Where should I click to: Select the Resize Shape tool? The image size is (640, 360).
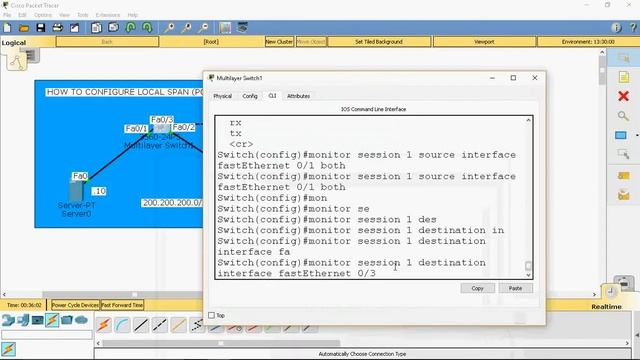623,154
